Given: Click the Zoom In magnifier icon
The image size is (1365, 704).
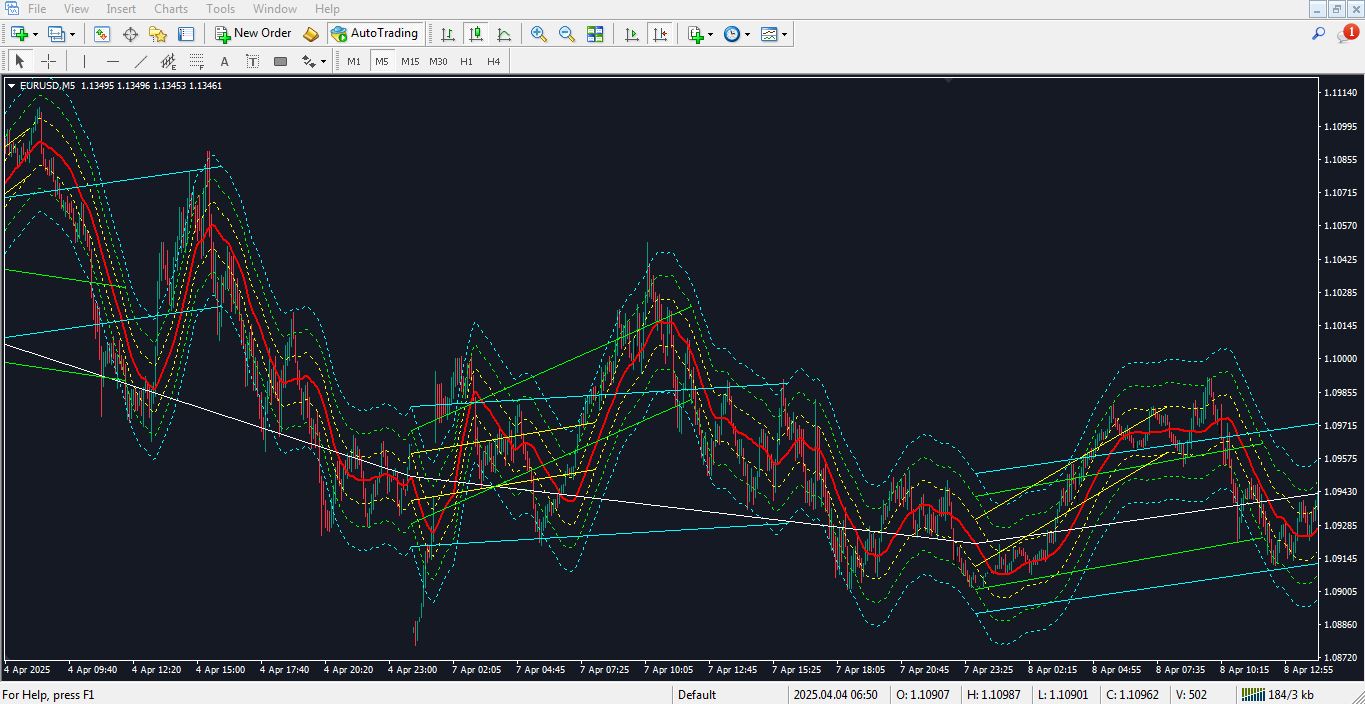Looking at the screenshot, I should pos(538,33).
